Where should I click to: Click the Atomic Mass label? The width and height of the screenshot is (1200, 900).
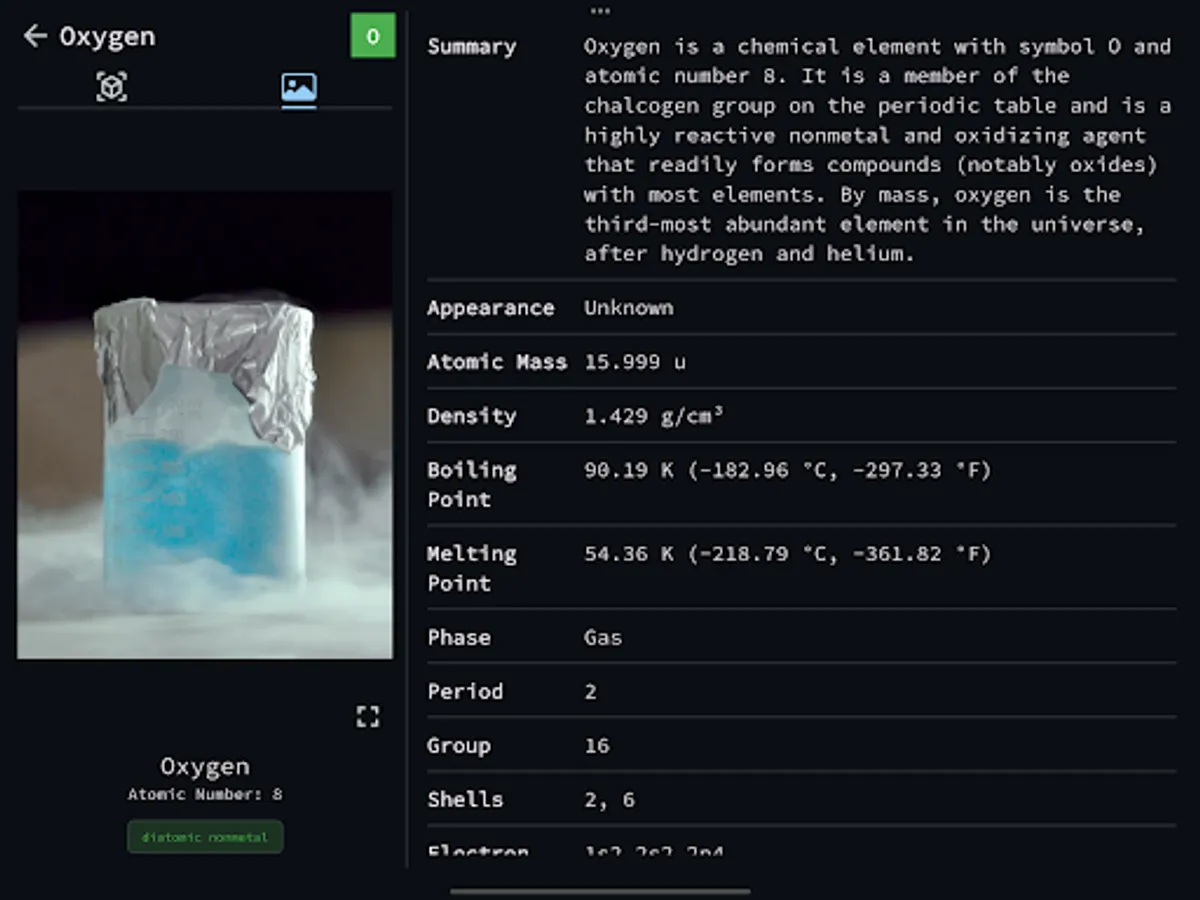(x=497, y=362)
